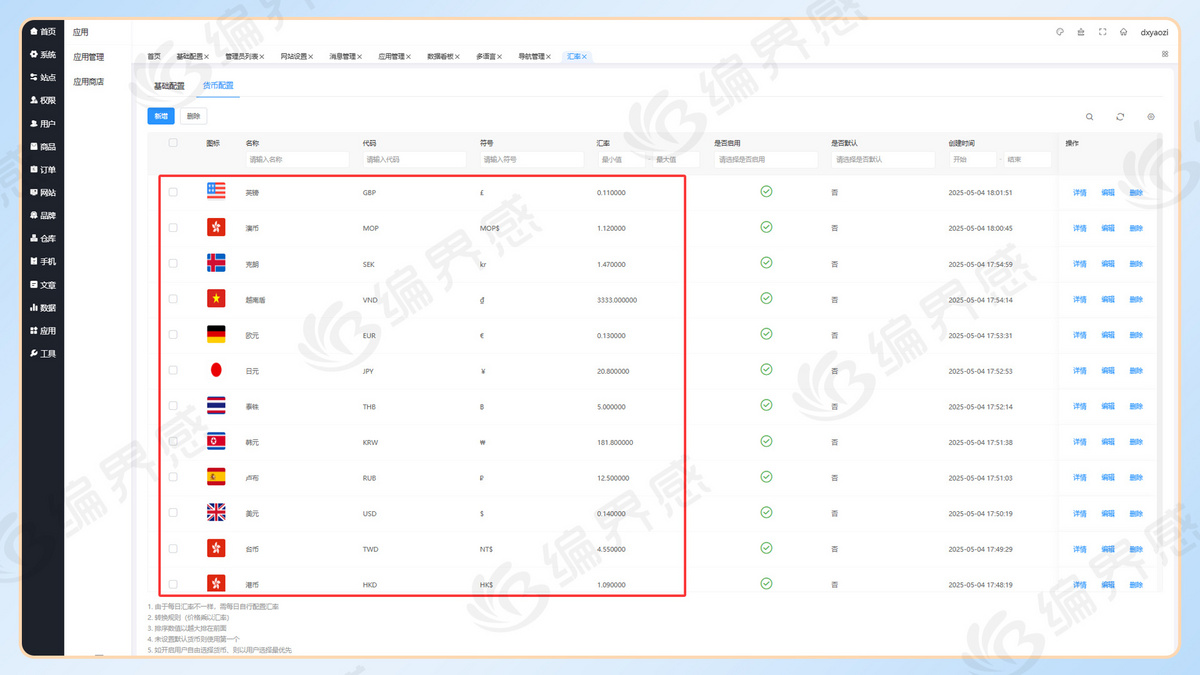The width and height of the screenshot is (1200, 675).
Task: Open the 请选择是否默认 filter dropdown
Action: pyautogui.click(x=883, y=160)
